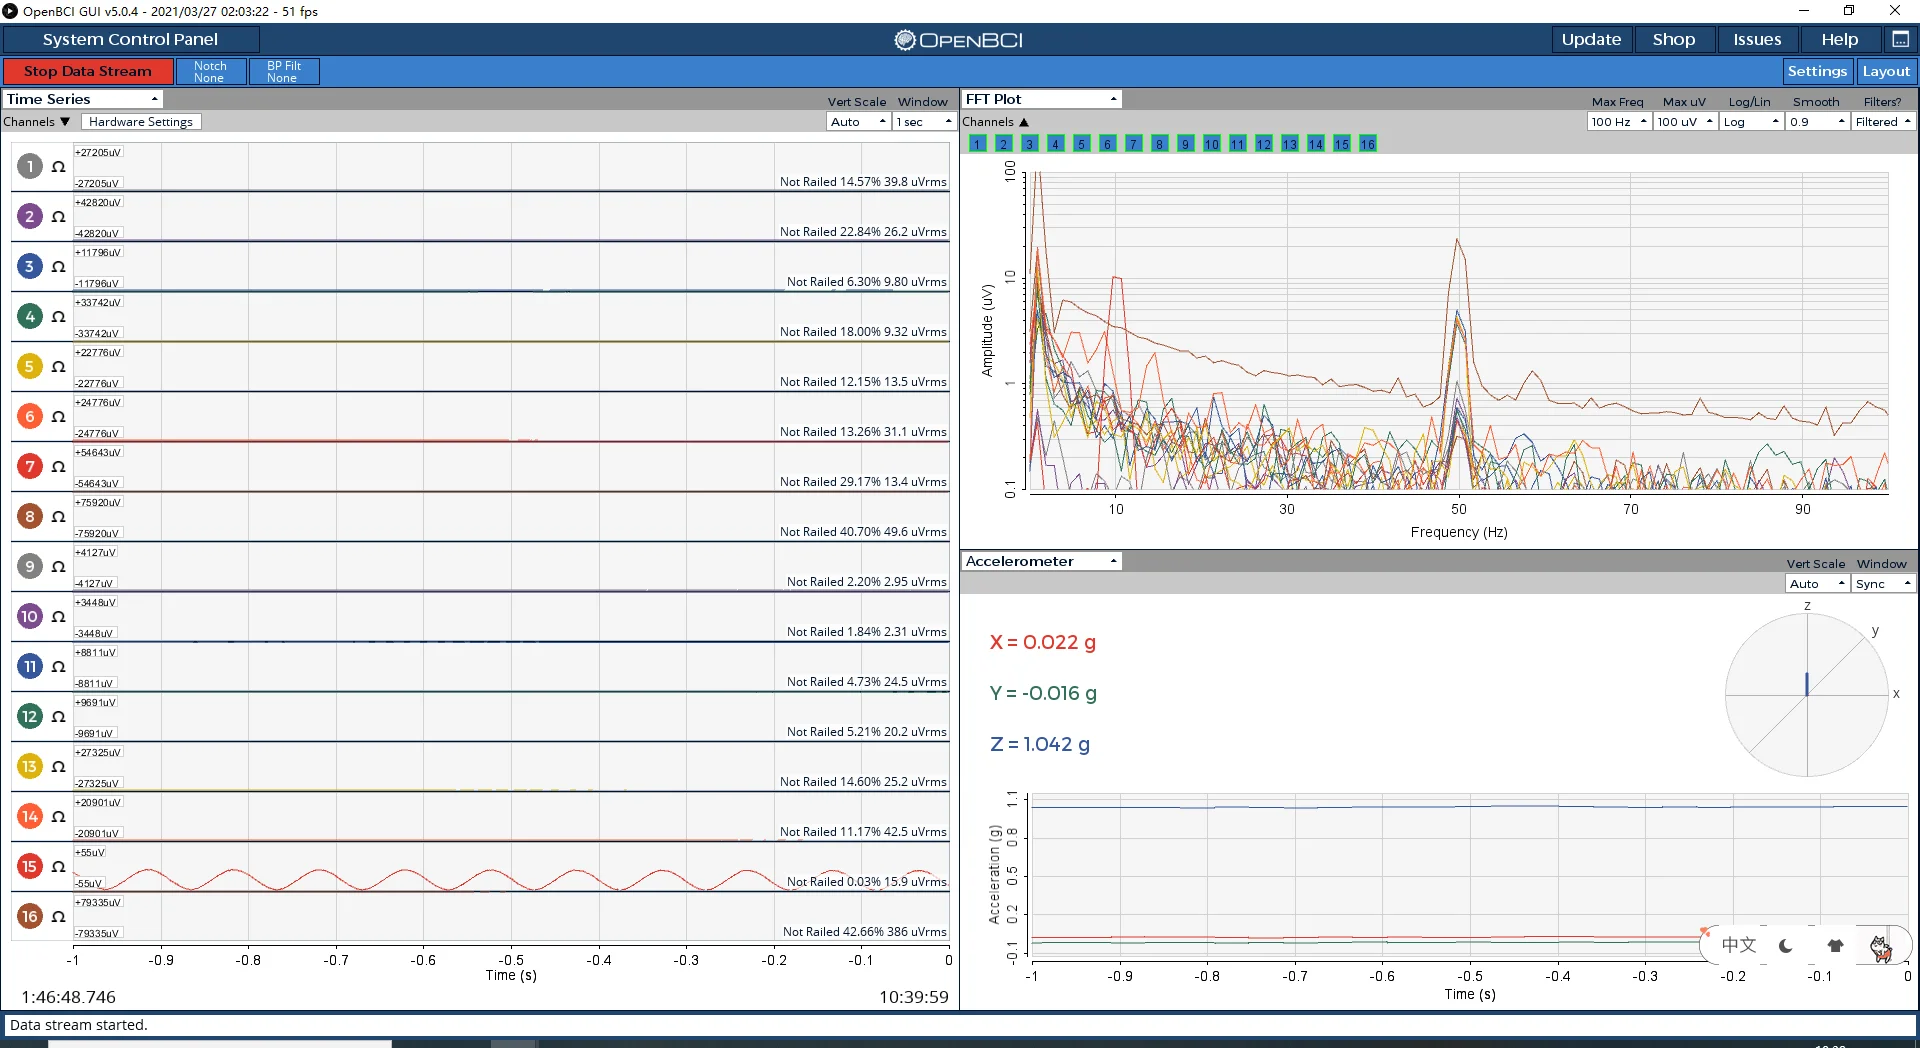Open Hardware Settings

[141, 122]
